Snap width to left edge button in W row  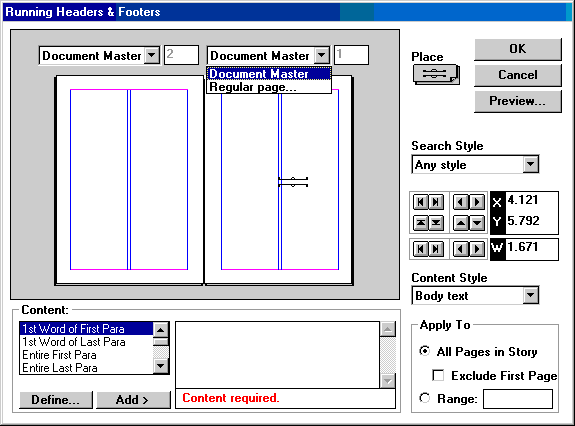pyautogui.click(x=420, y=249)
